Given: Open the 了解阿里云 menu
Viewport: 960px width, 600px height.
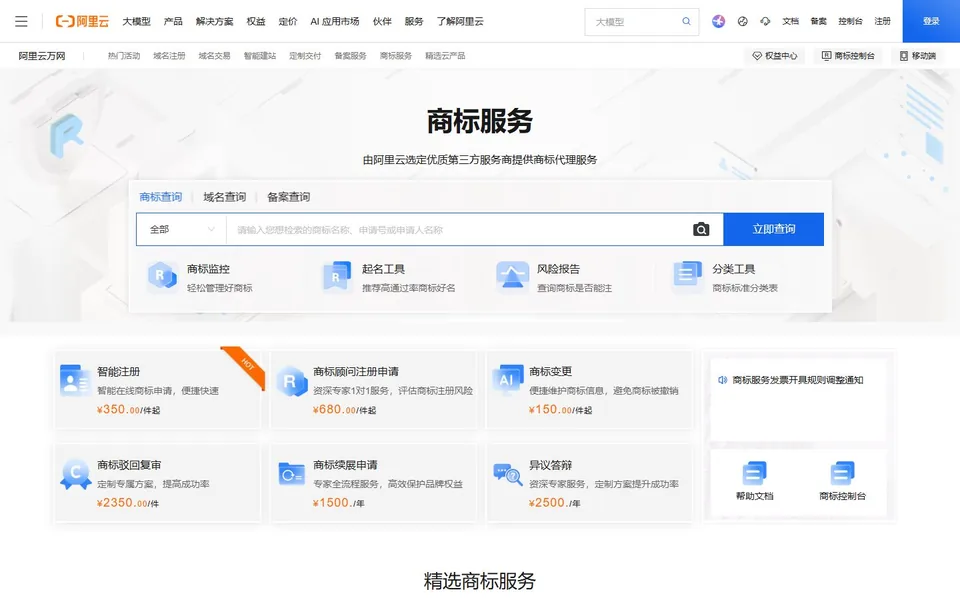Looking at the screenshot, I should click(x=460, y=21).
